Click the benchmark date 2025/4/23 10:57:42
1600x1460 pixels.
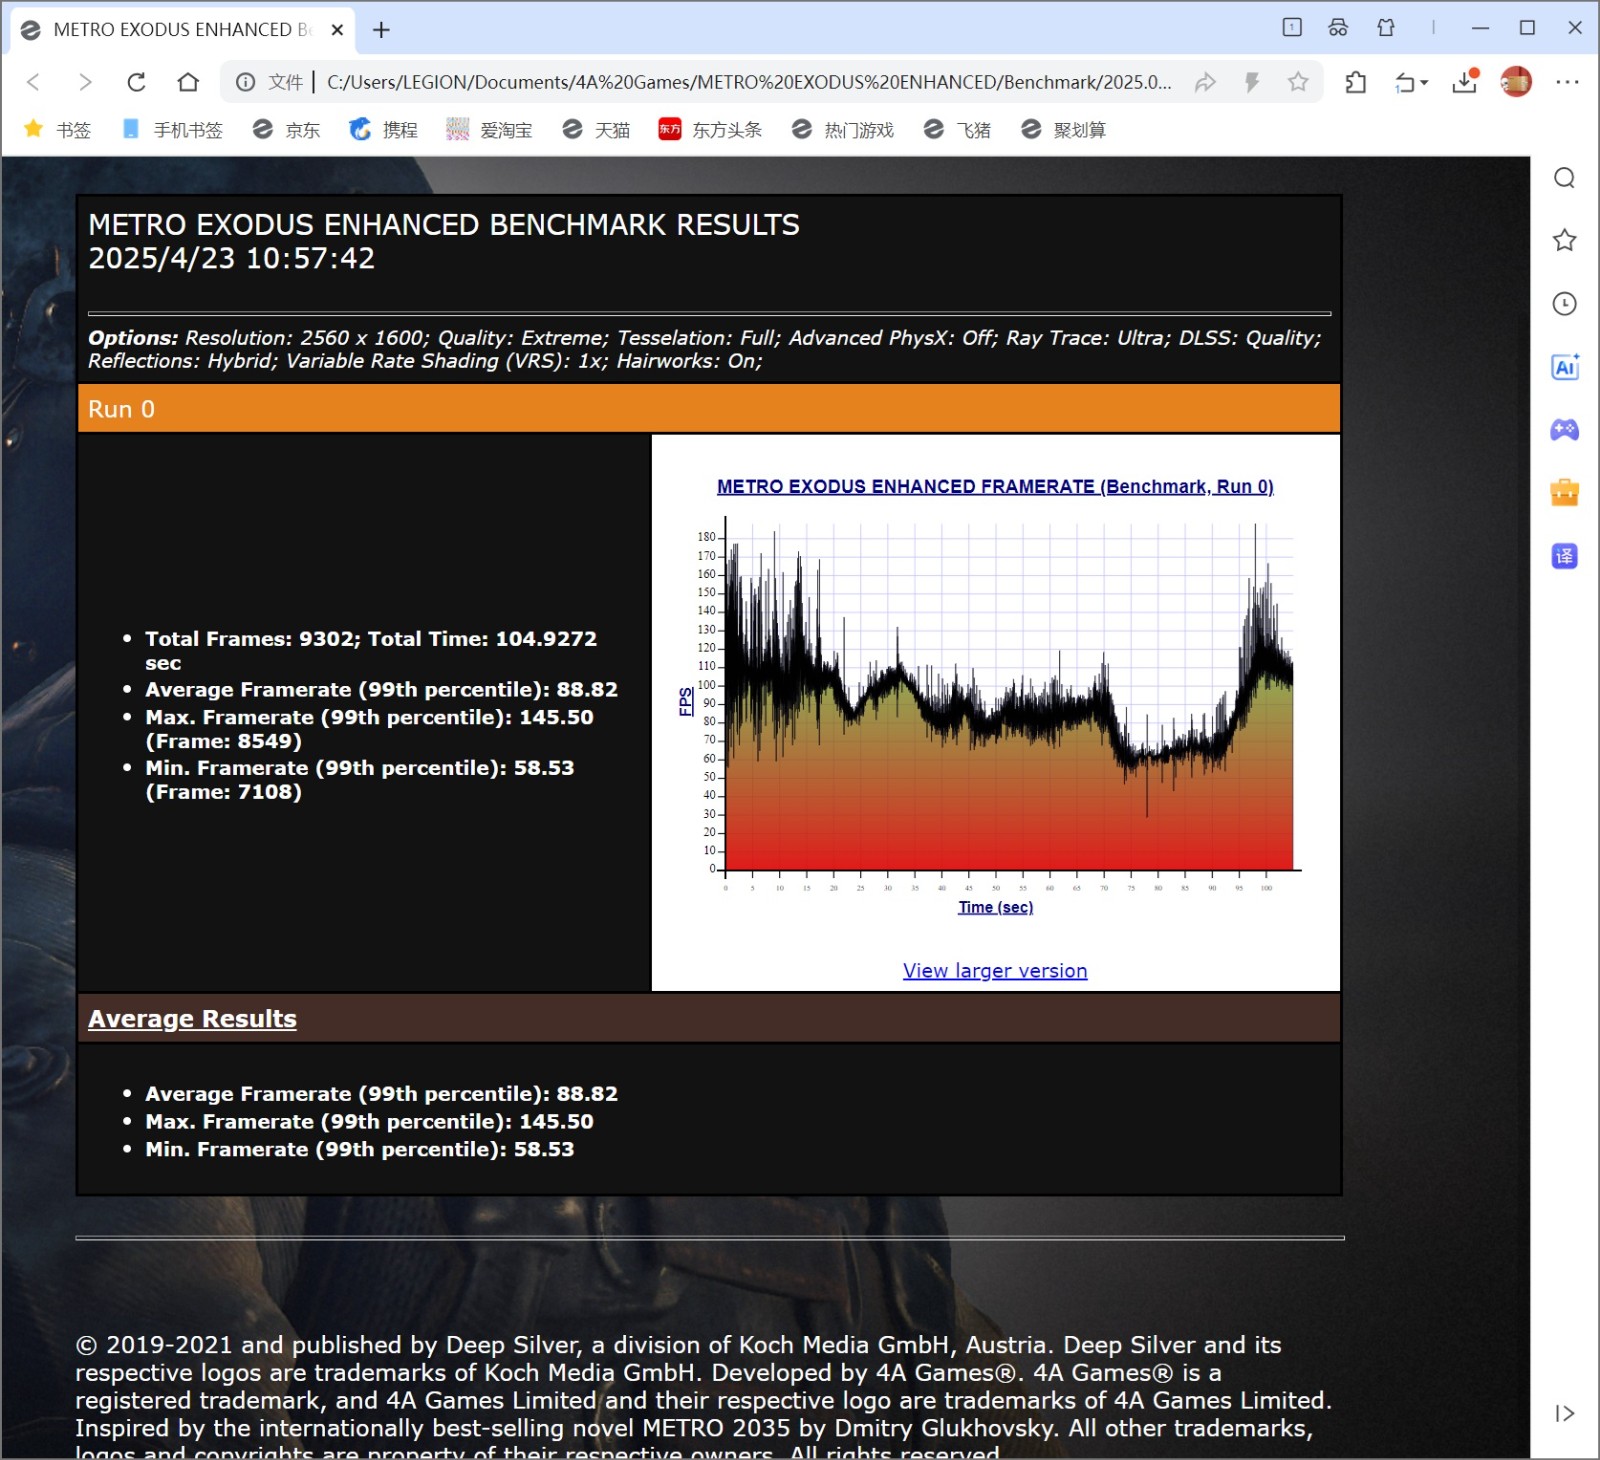231,258
